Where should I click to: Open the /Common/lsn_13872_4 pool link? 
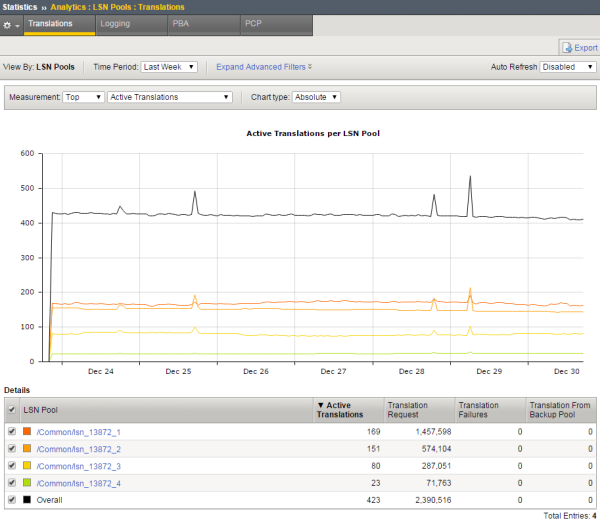click(78, 482)
